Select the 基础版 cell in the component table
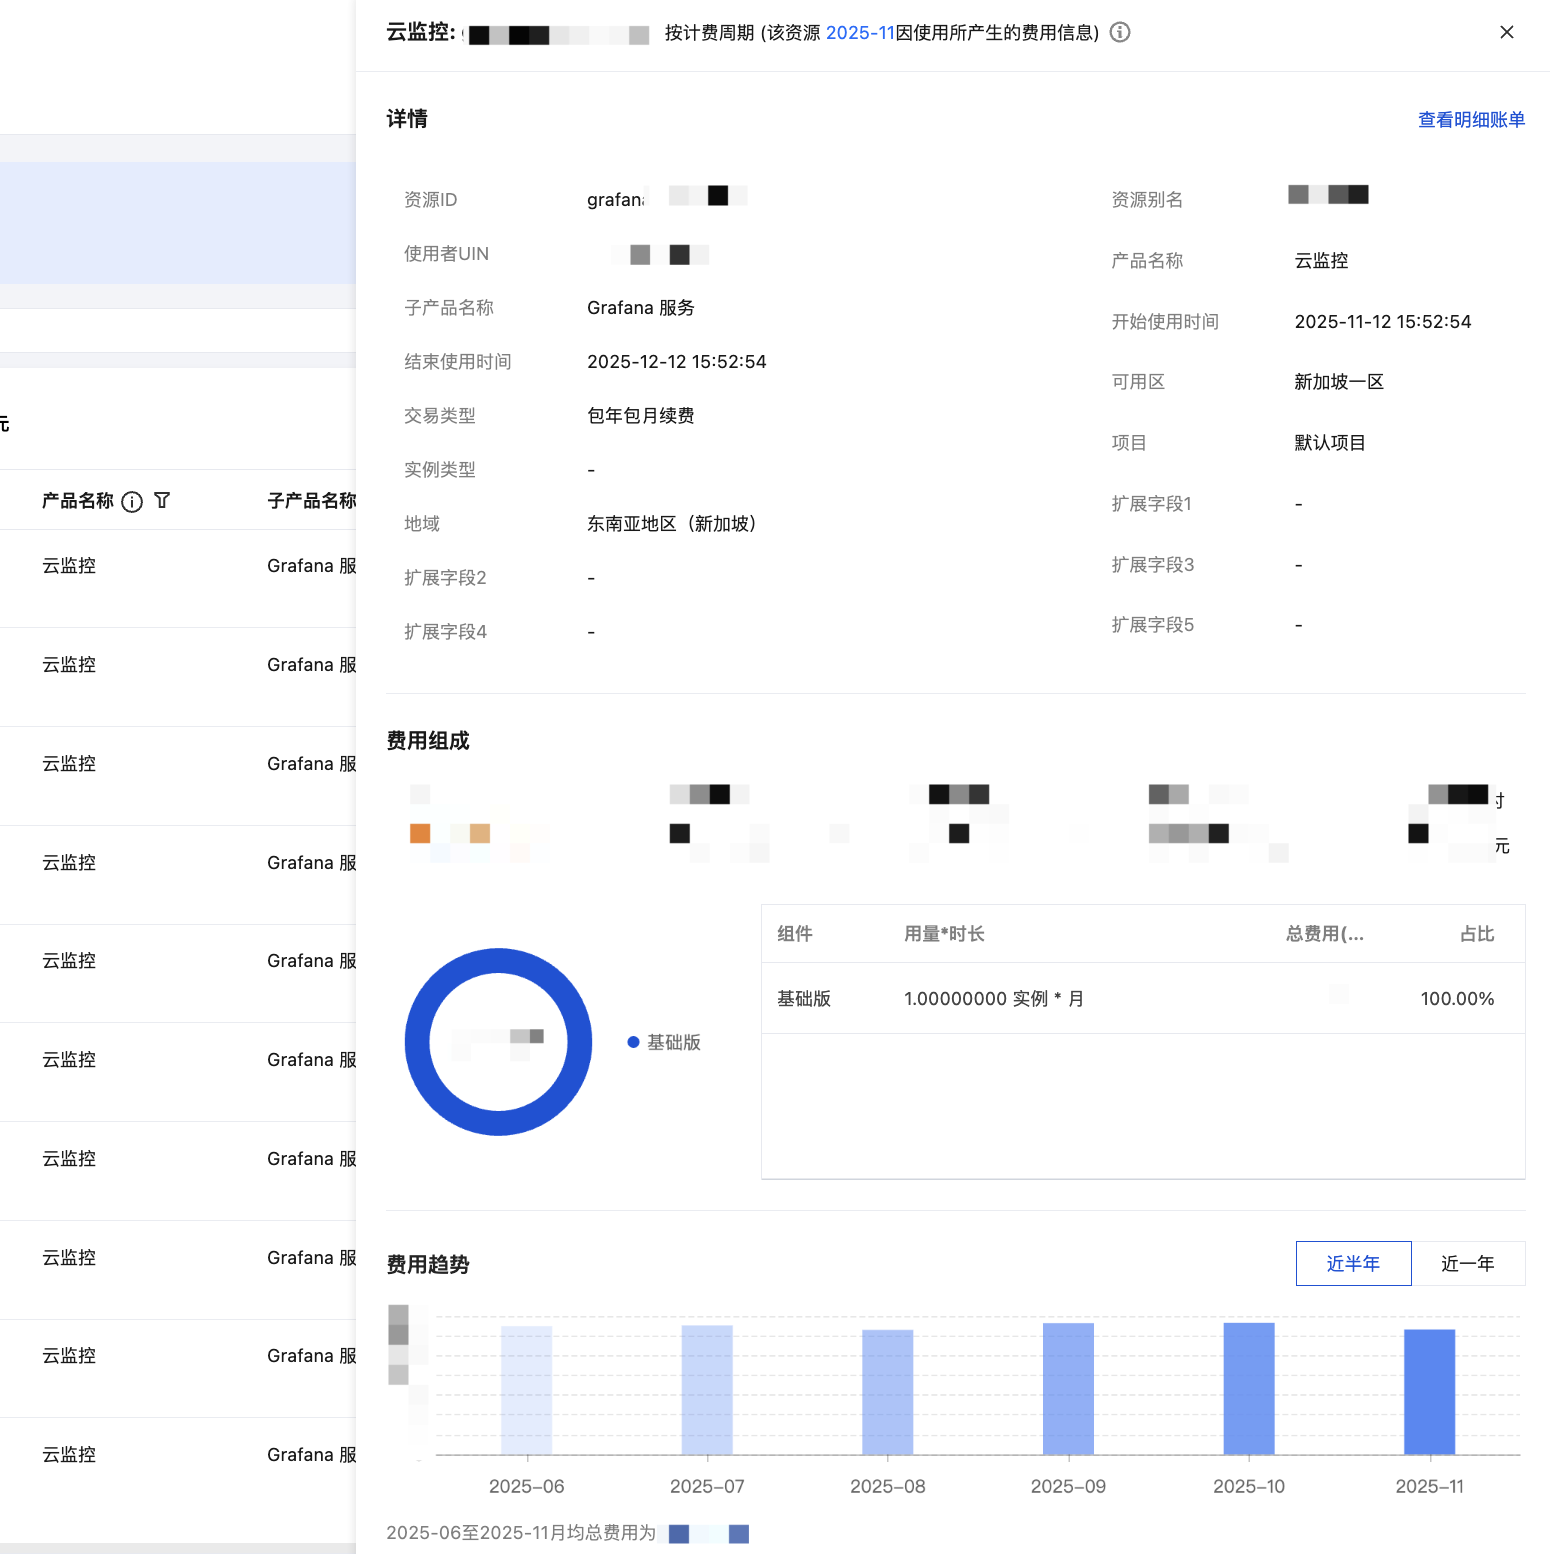Screen dimensions: 1550x1554 tap(804, 998)
